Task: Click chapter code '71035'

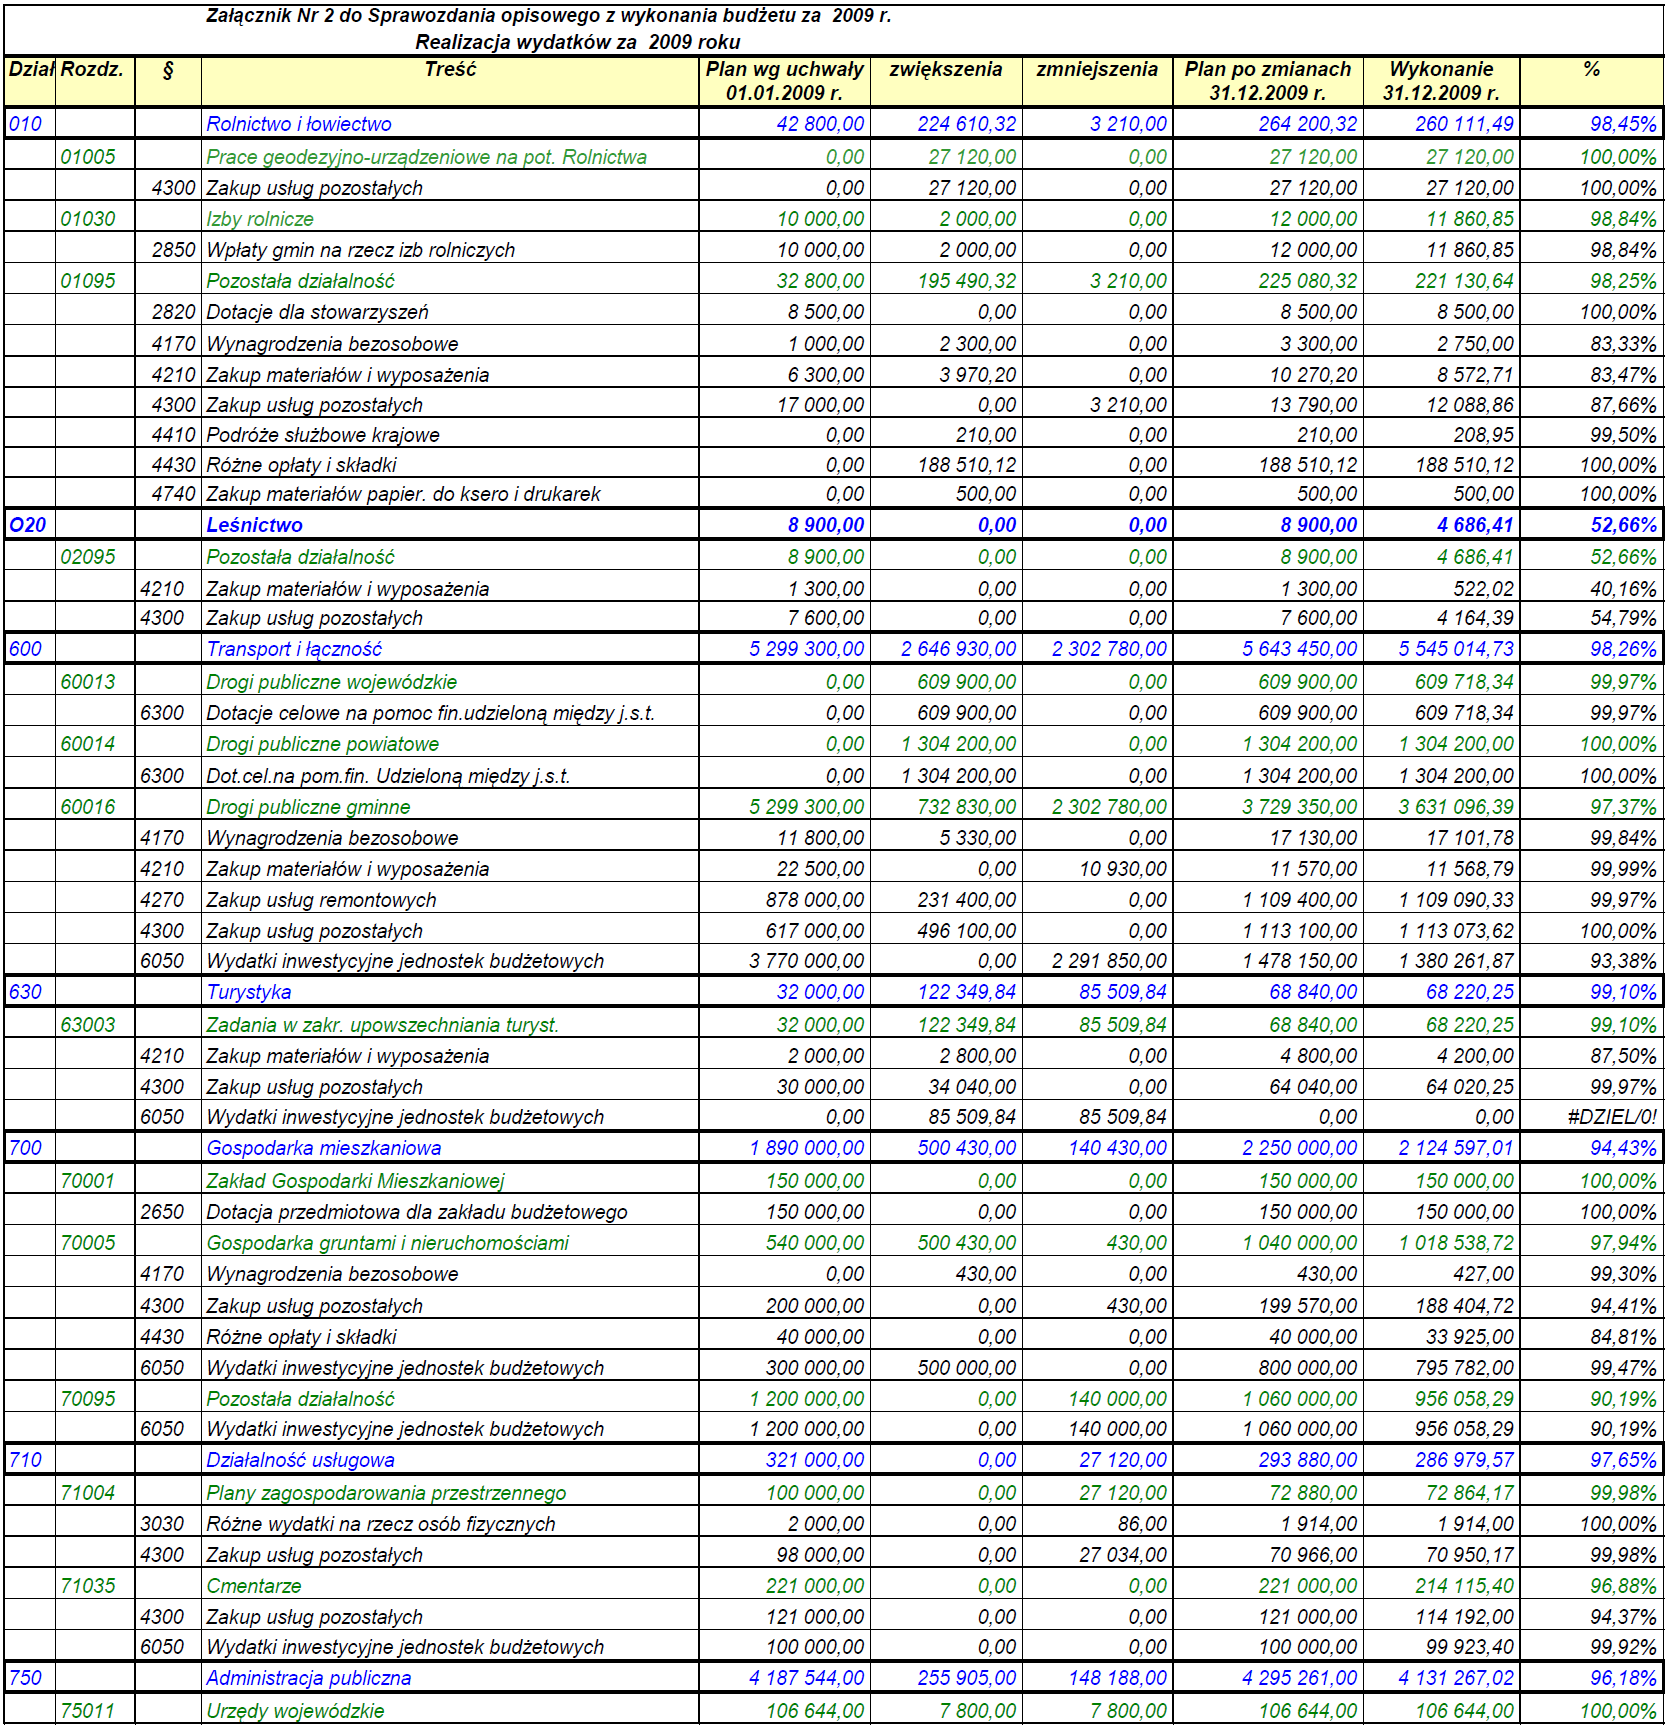Action: pos(88,1586)
